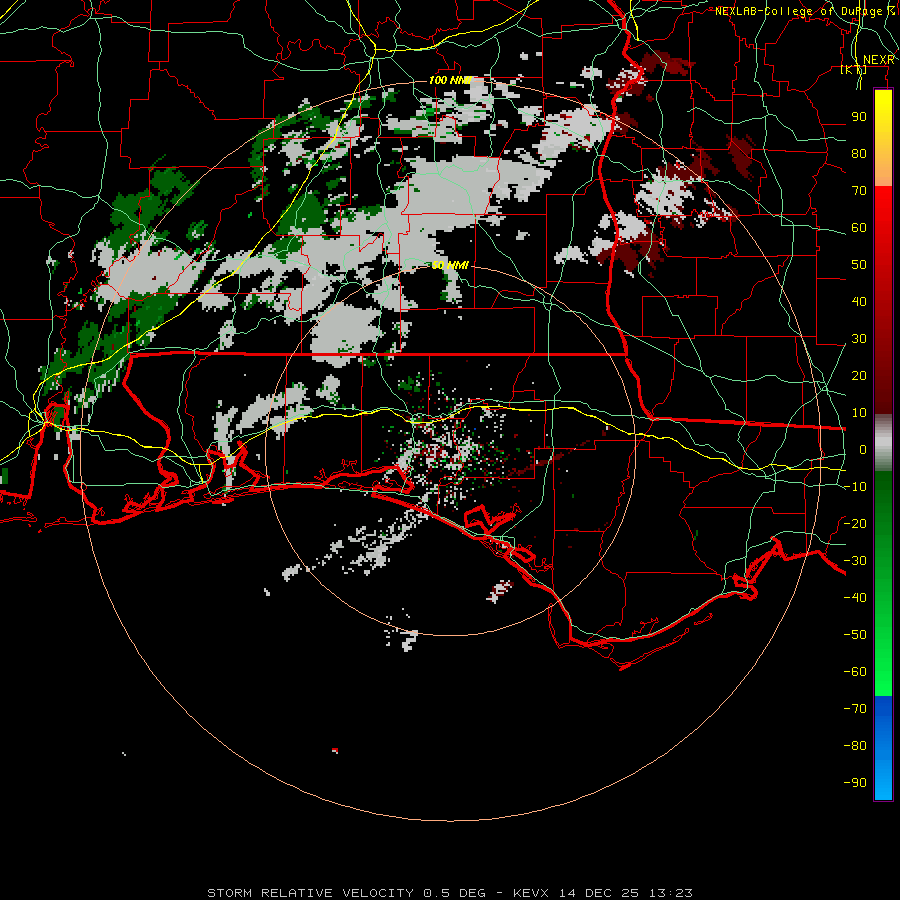Click the -20 scale label

tap(855, 523)
